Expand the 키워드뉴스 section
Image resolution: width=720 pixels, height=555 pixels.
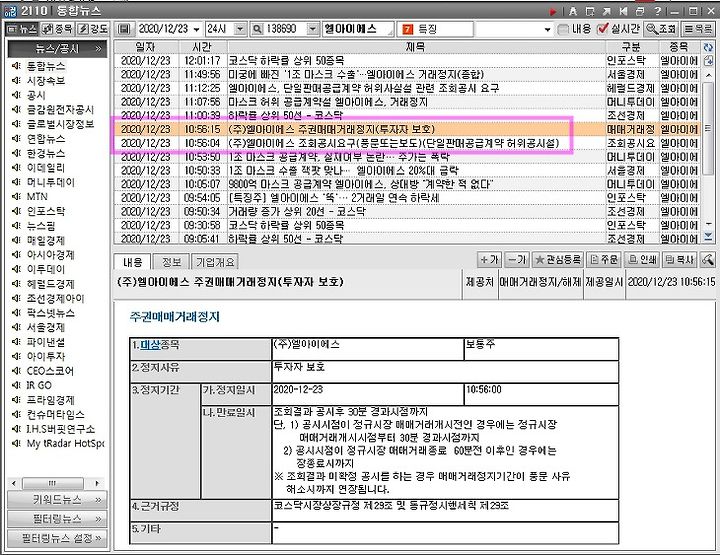(57, 499)
